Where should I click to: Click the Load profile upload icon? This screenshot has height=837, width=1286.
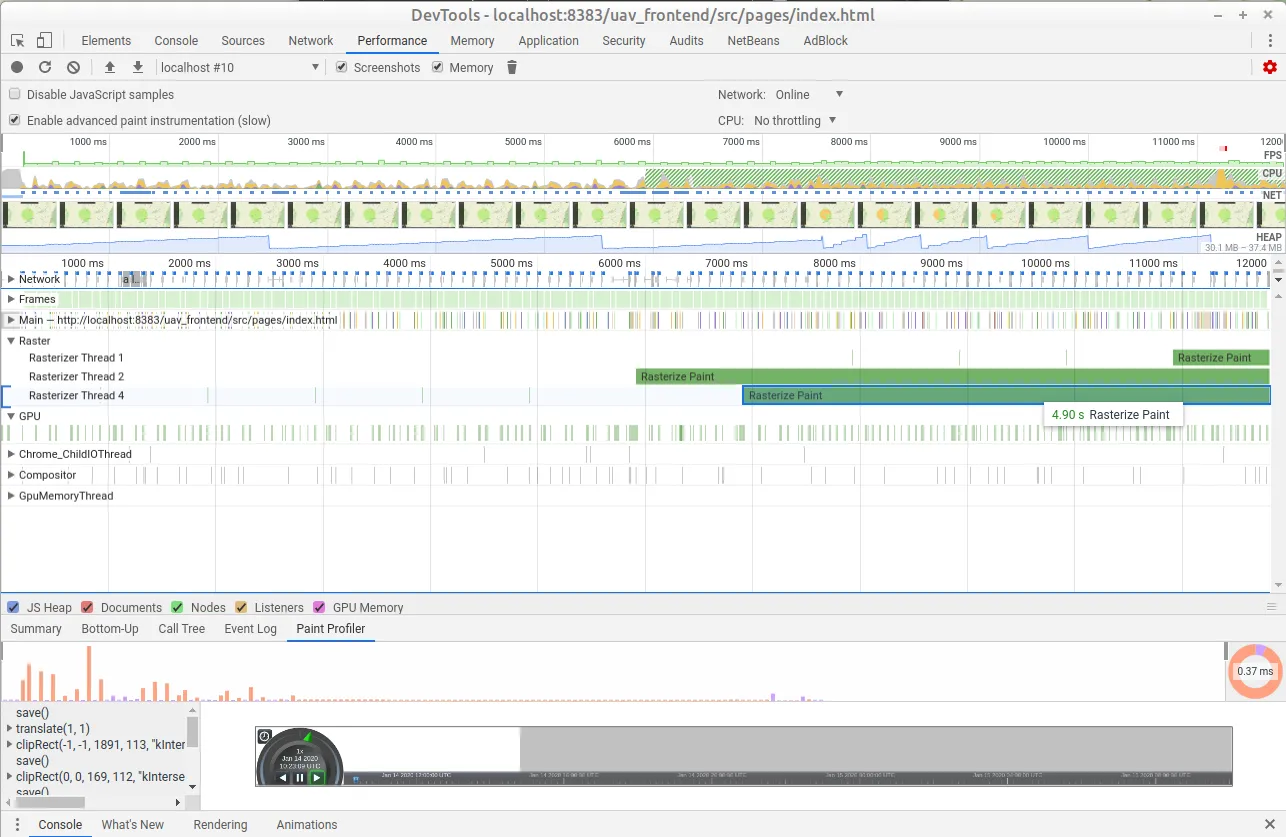point(110,67)
